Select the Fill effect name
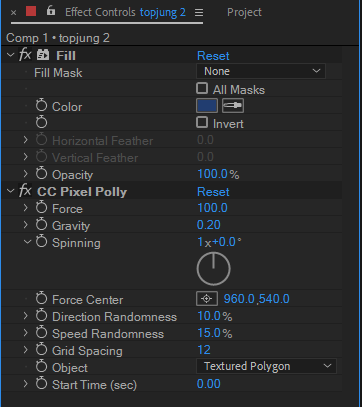Screen dimensions: 362x407 (x=66, y=56)
